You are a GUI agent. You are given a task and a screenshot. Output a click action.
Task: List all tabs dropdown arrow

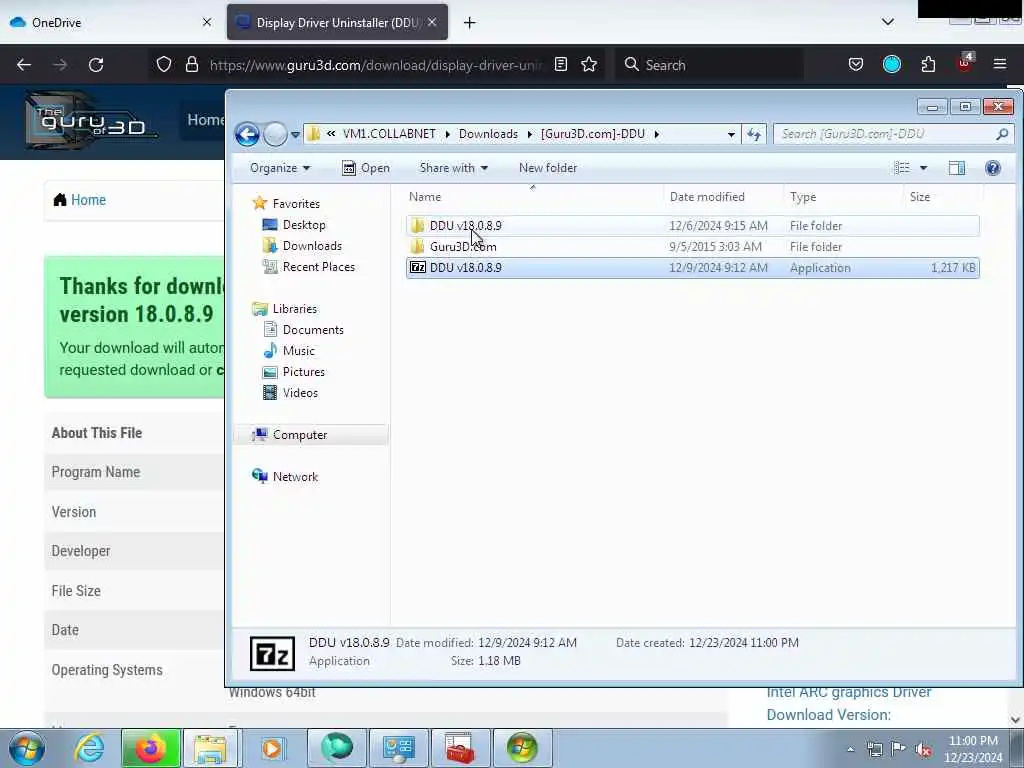point(888,22)
